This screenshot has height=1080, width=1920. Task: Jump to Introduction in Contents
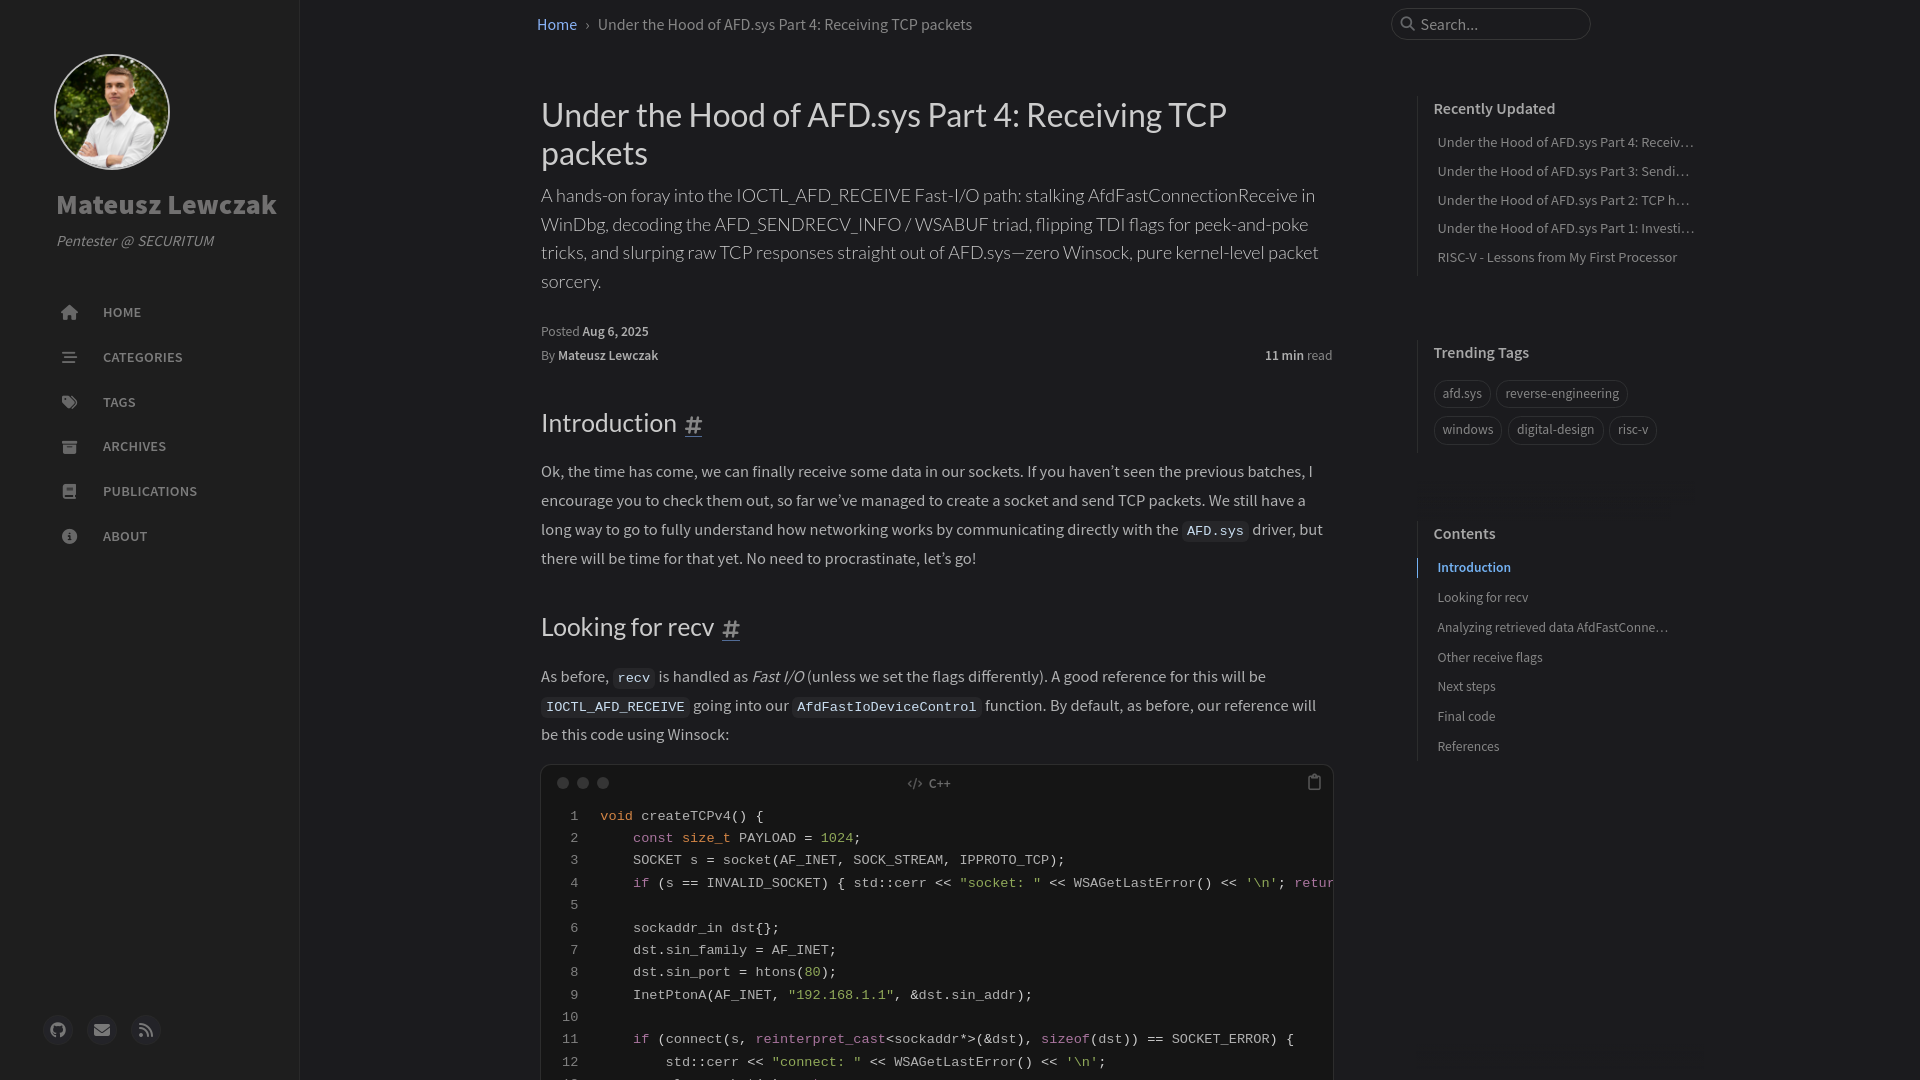[1474, 568]
